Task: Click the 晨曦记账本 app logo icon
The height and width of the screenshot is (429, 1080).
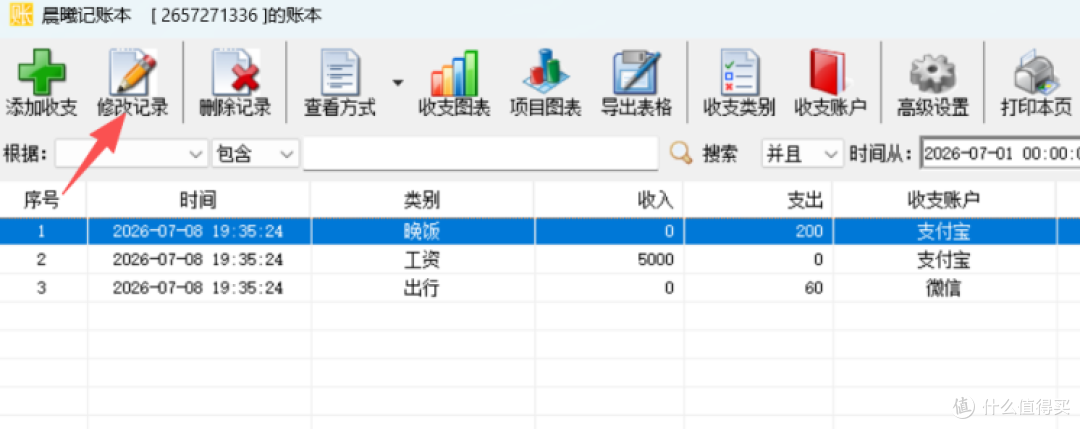Action: [21, 14]
